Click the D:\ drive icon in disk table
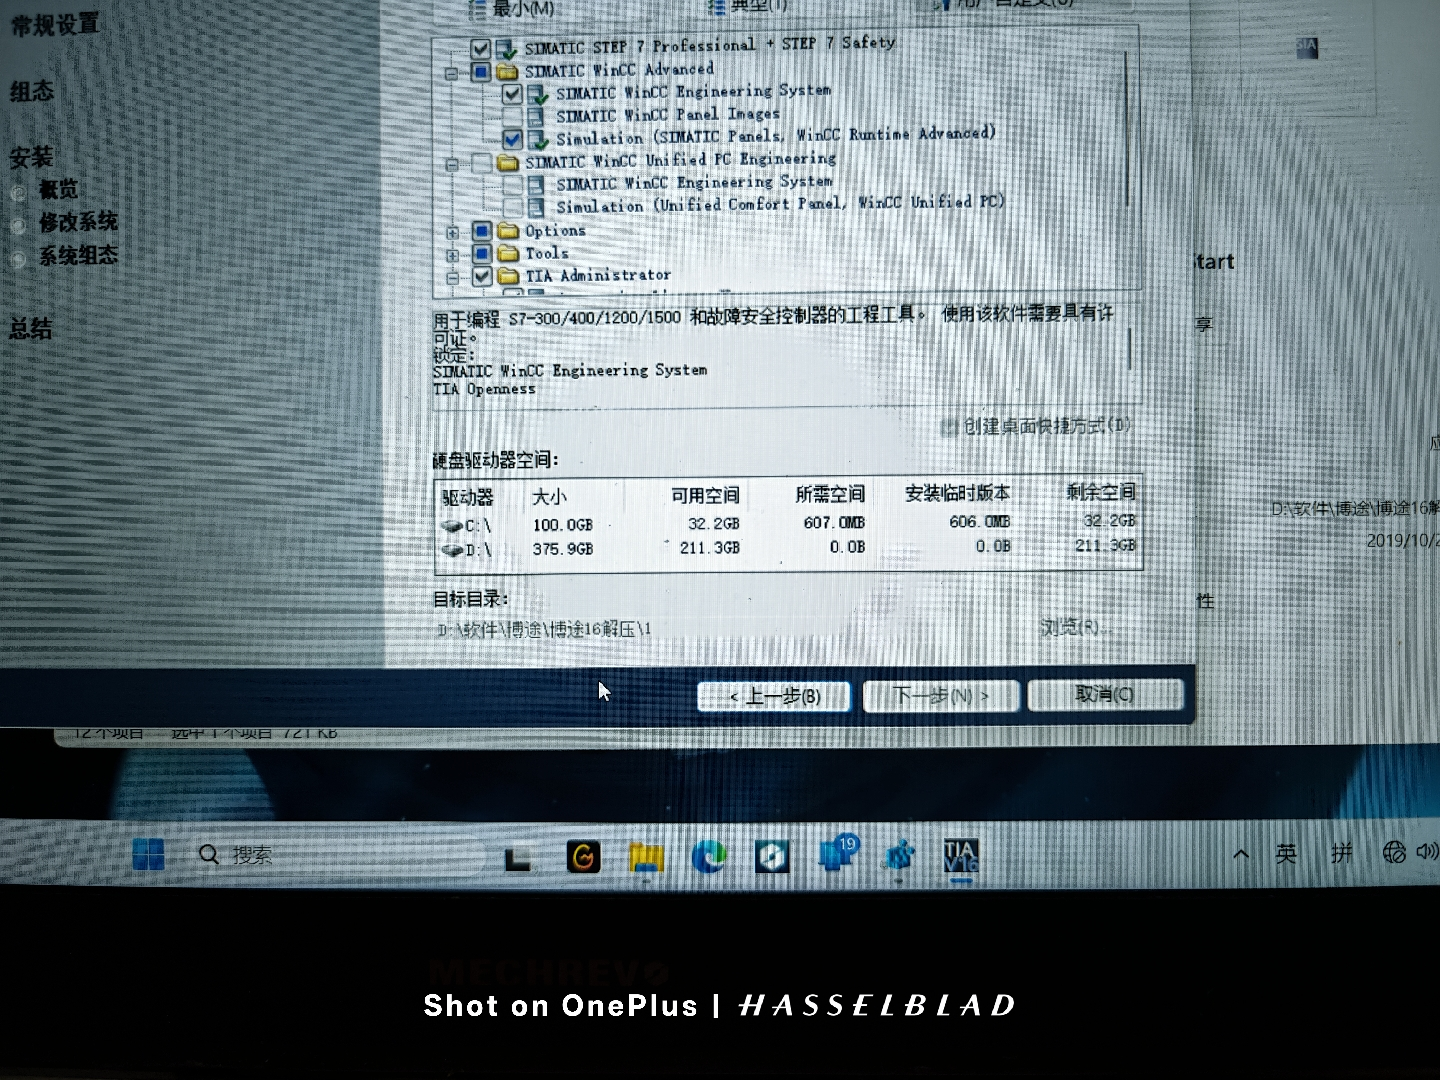This screenshot has height=1080, width=1440. [452, 550]
